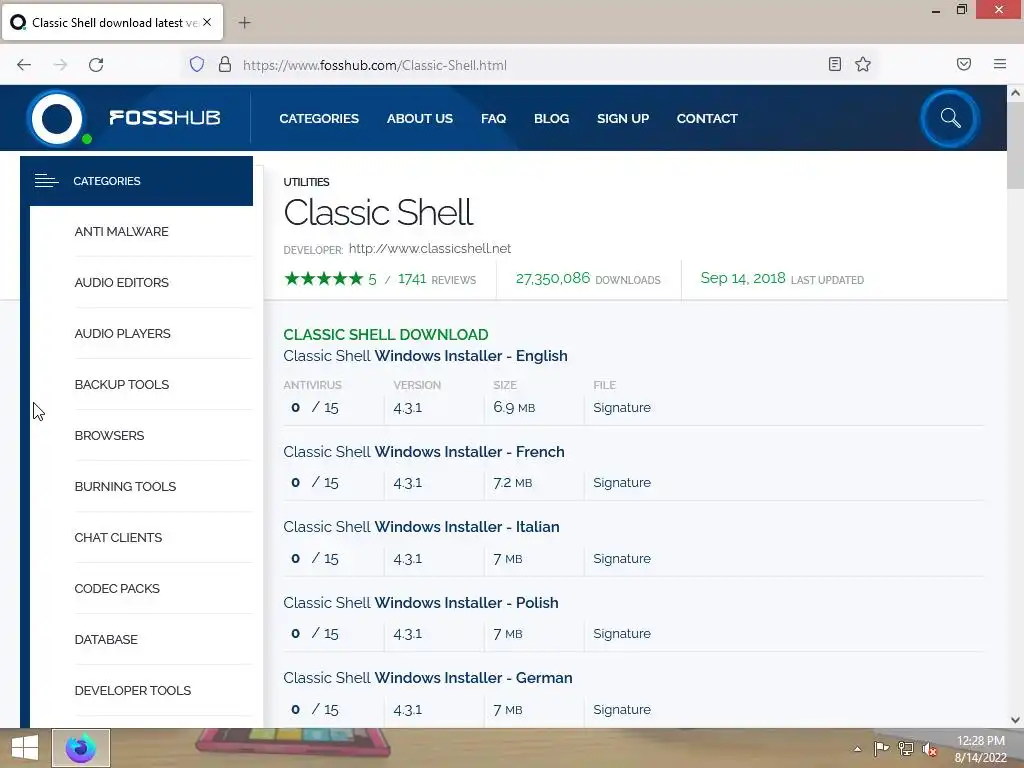Click the scrollbar down arrow

(x=1015, y=720)
